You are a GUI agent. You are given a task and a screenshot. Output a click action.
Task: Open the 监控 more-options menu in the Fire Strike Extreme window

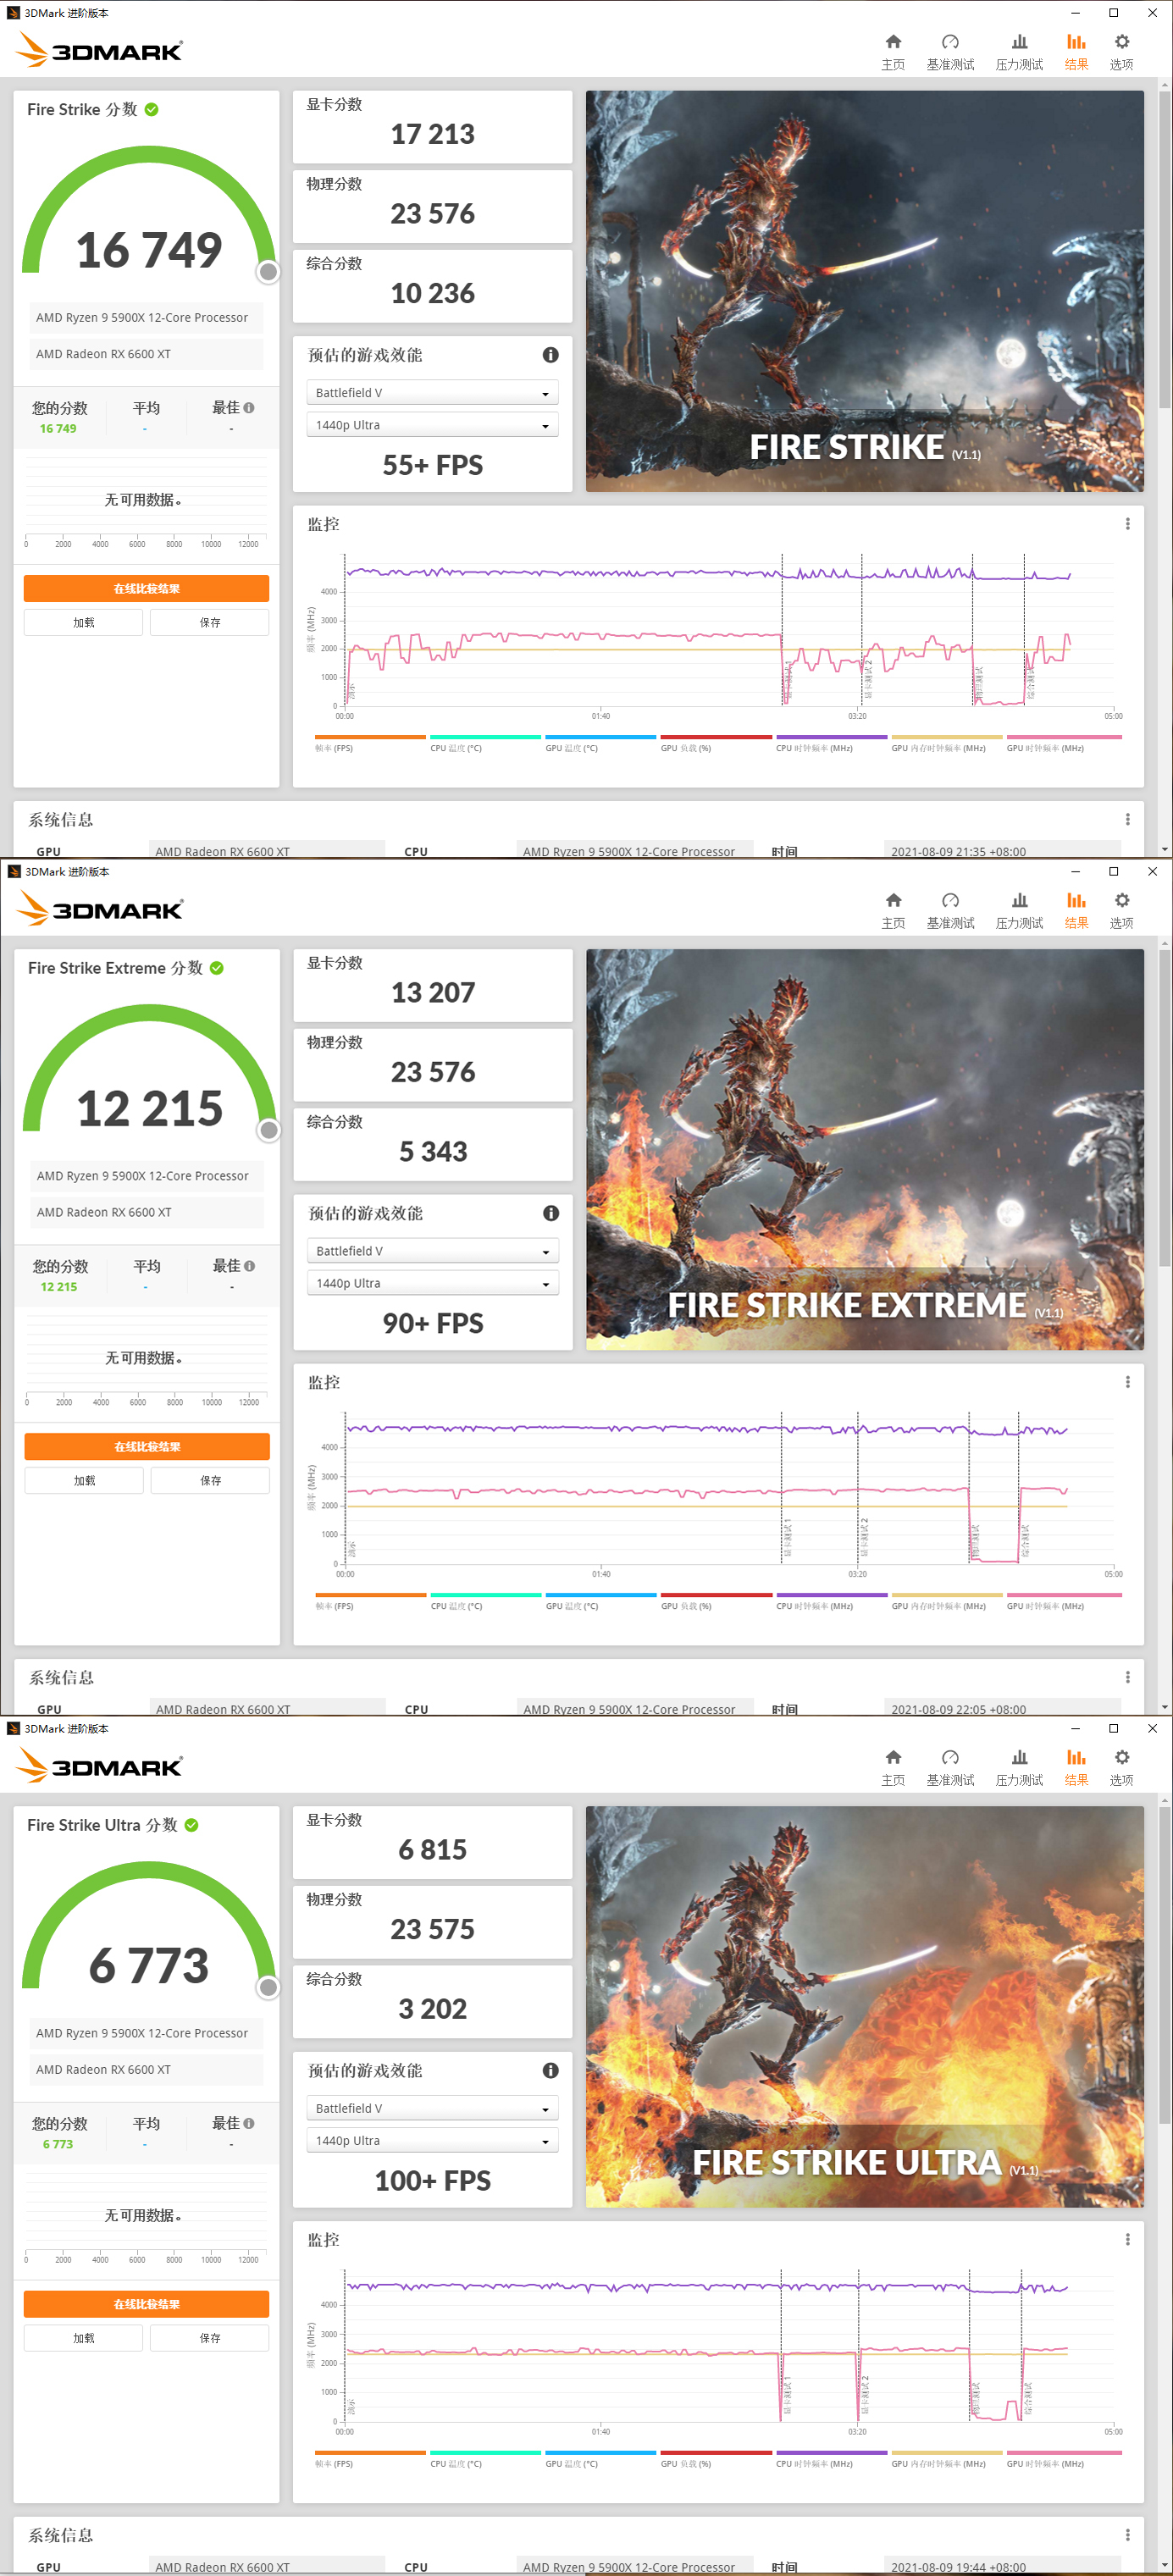[1128, 1382]
